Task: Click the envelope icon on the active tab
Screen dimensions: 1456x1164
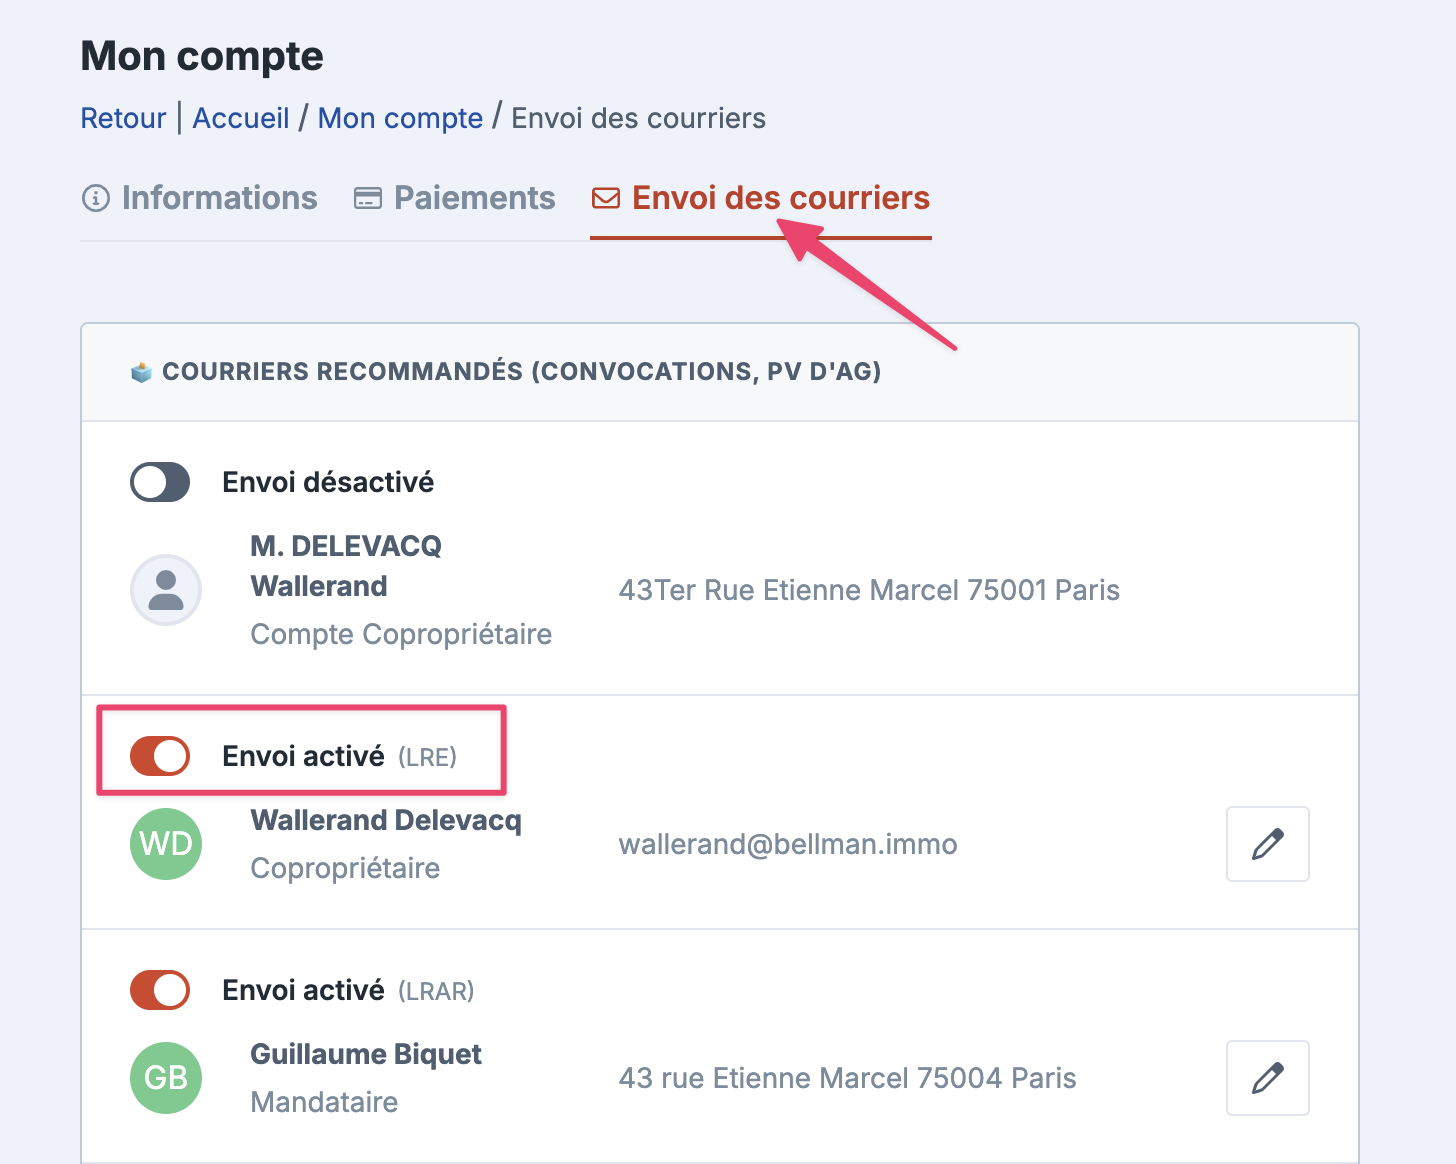Action: 605,198
